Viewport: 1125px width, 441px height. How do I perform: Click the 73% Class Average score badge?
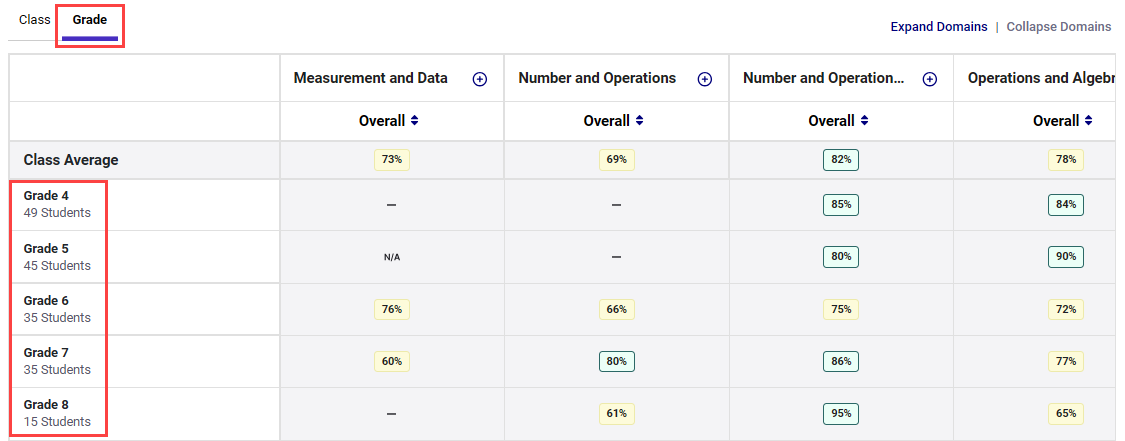[391, 160]
